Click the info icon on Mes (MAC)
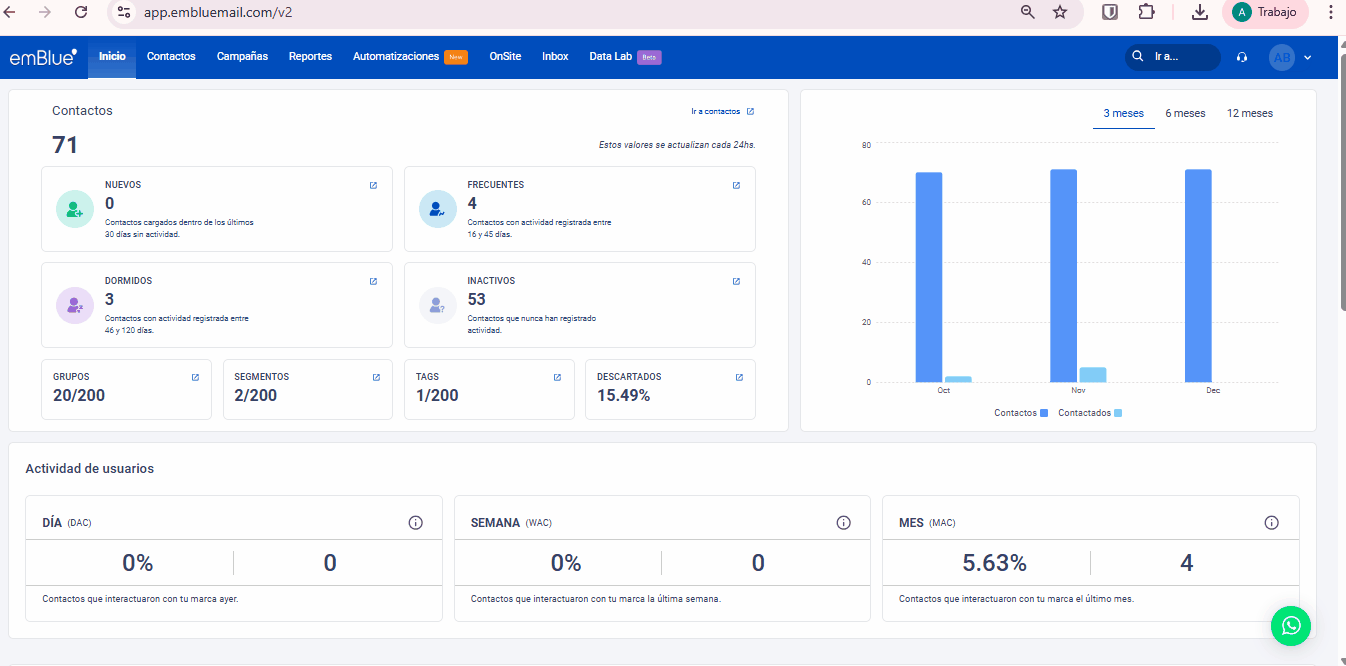Viewport: 1346px width, 666px height. pyautogui.click(x=1271, y=523)
